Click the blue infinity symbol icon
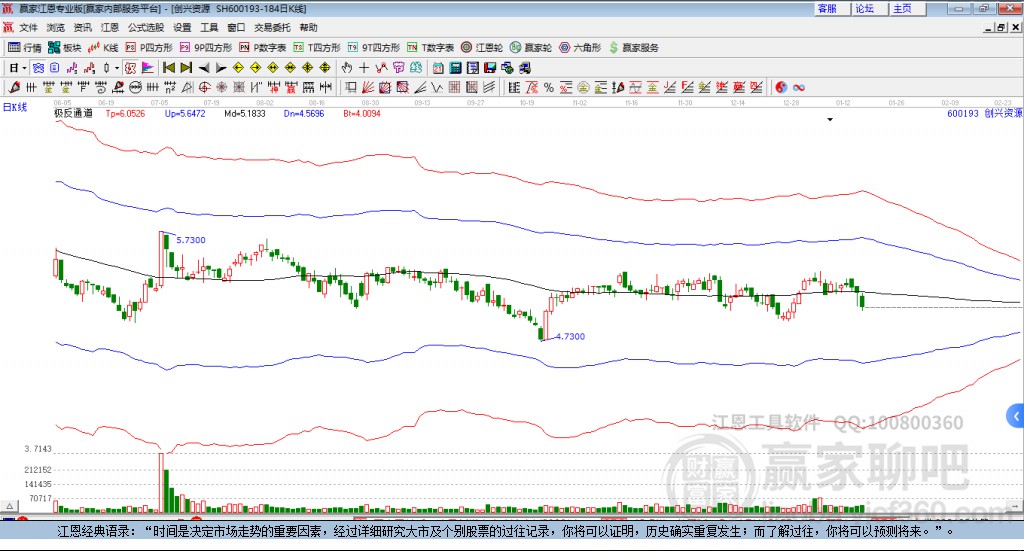 tap(799, 87)
